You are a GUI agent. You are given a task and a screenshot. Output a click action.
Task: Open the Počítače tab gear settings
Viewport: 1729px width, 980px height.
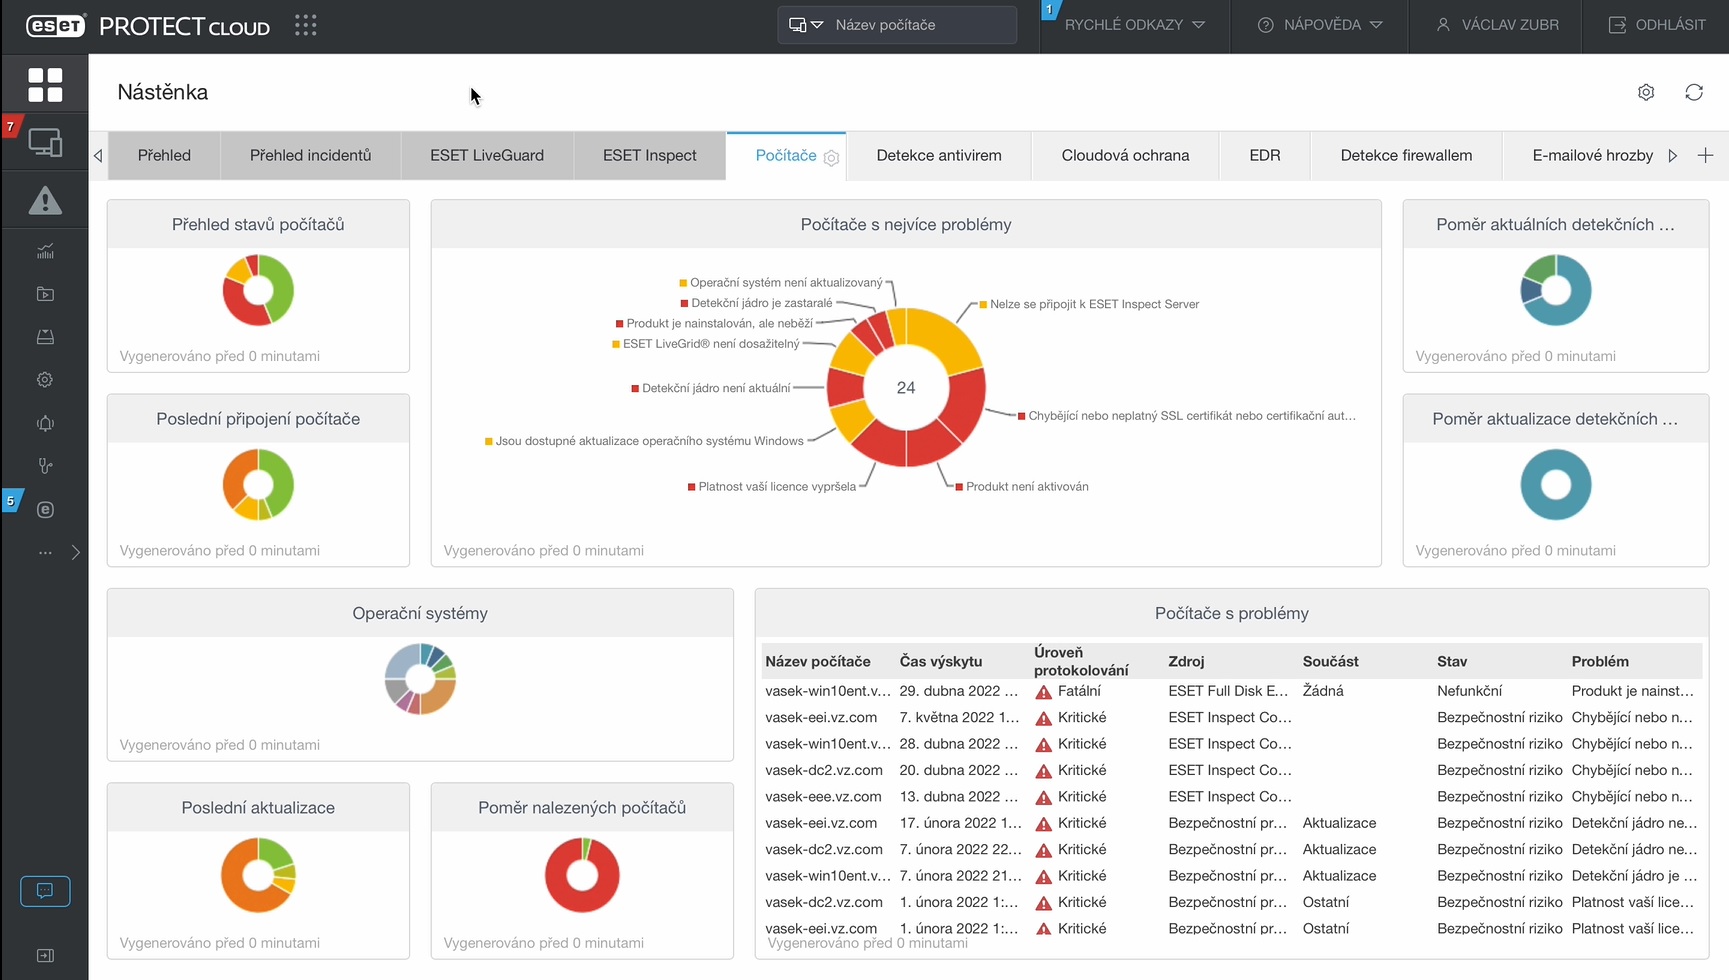click(831, 157)
